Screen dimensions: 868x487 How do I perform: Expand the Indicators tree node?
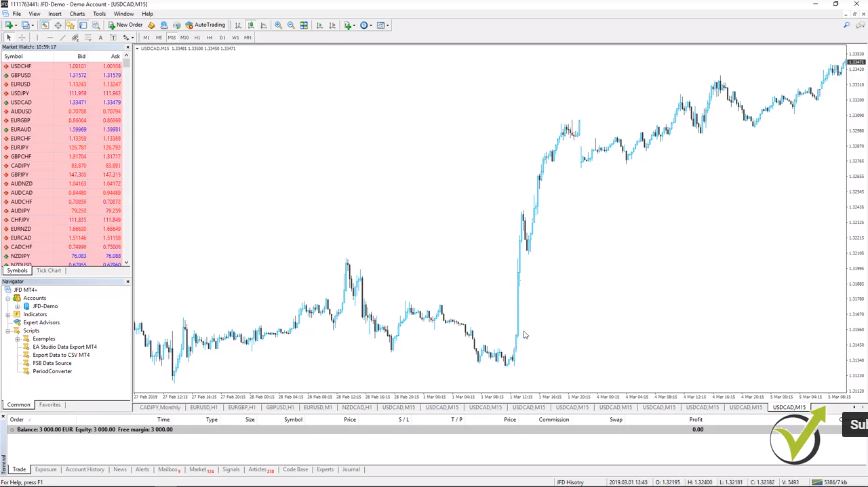[x=8, y=314]
